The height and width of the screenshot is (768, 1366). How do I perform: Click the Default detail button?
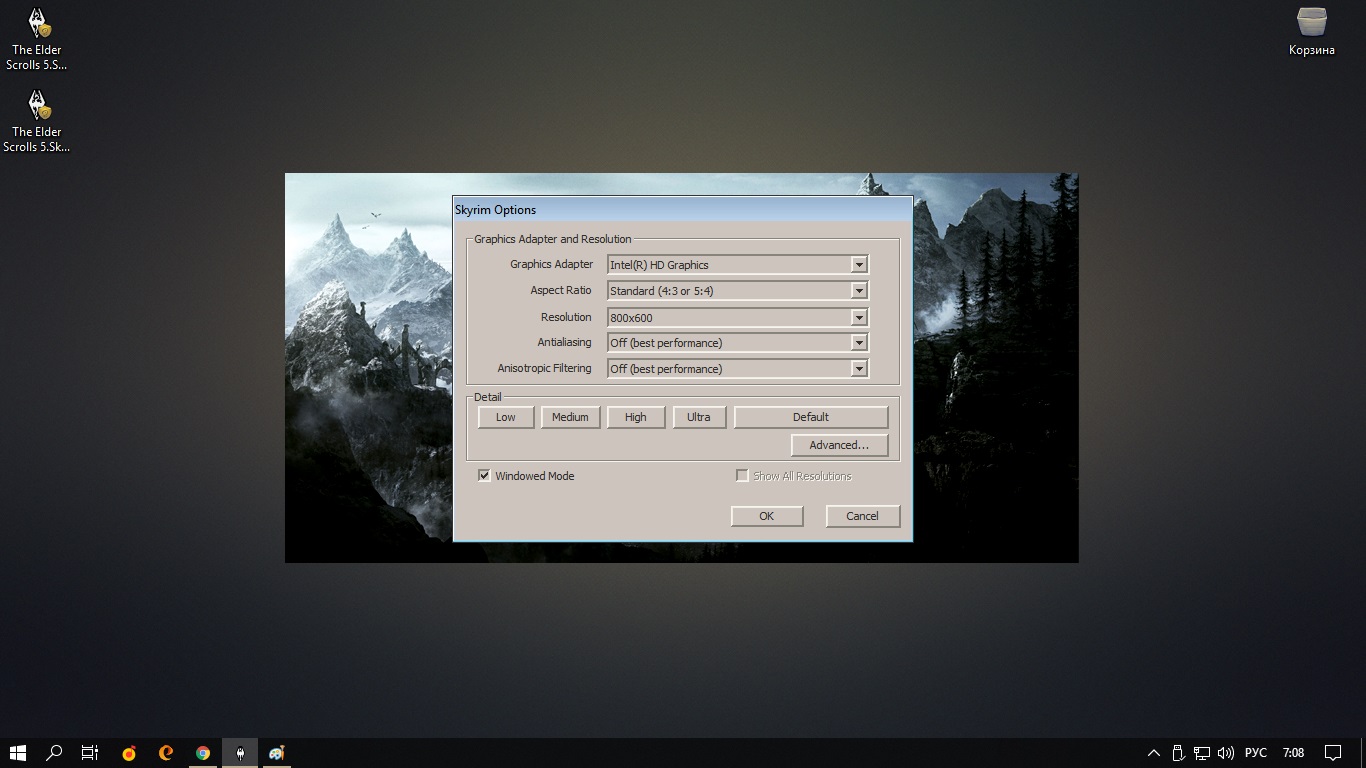(x=811, y=417)
